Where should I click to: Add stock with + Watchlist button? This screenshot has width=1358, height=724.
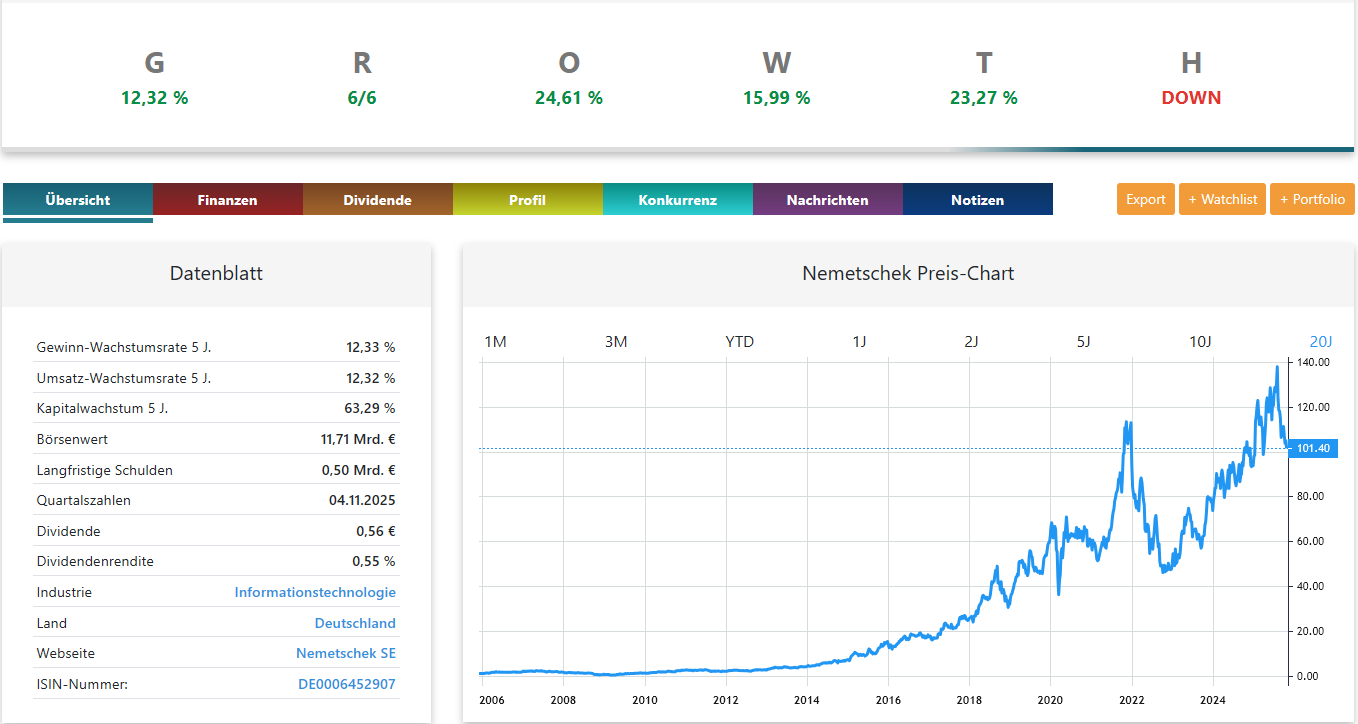1222,199
